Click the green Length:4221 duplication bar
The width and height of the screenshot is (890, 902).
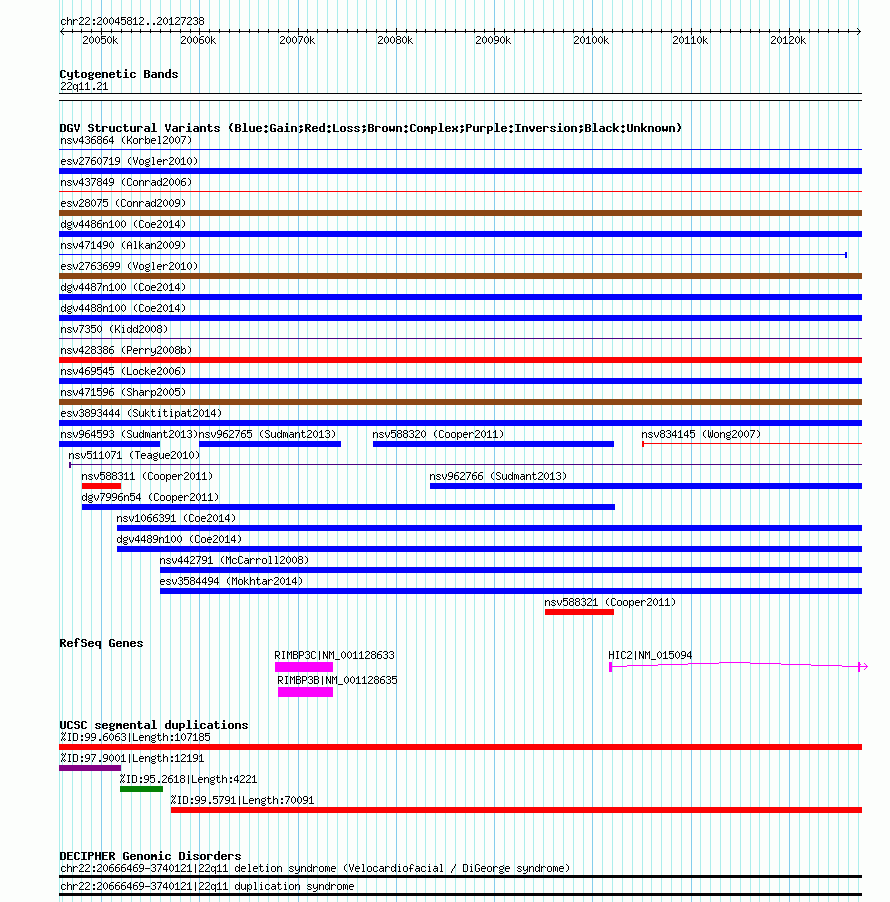[x=142, y=789]
